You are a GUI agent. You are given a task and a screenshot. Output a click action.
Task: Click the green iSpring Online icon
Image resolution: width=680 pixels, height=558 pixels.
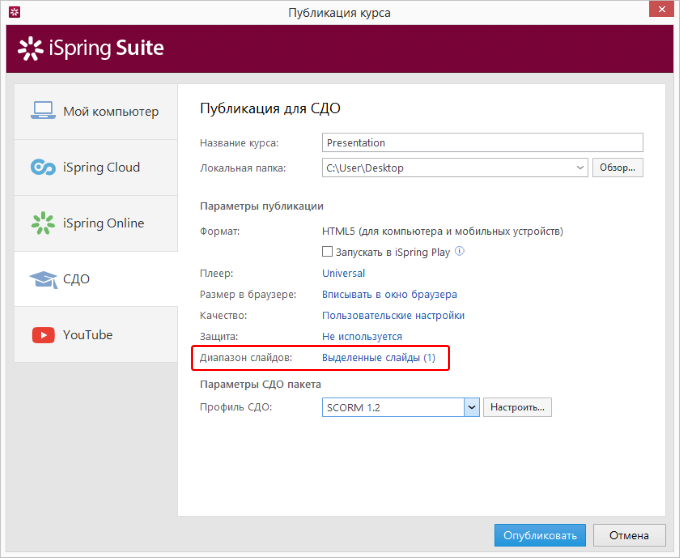43,223
